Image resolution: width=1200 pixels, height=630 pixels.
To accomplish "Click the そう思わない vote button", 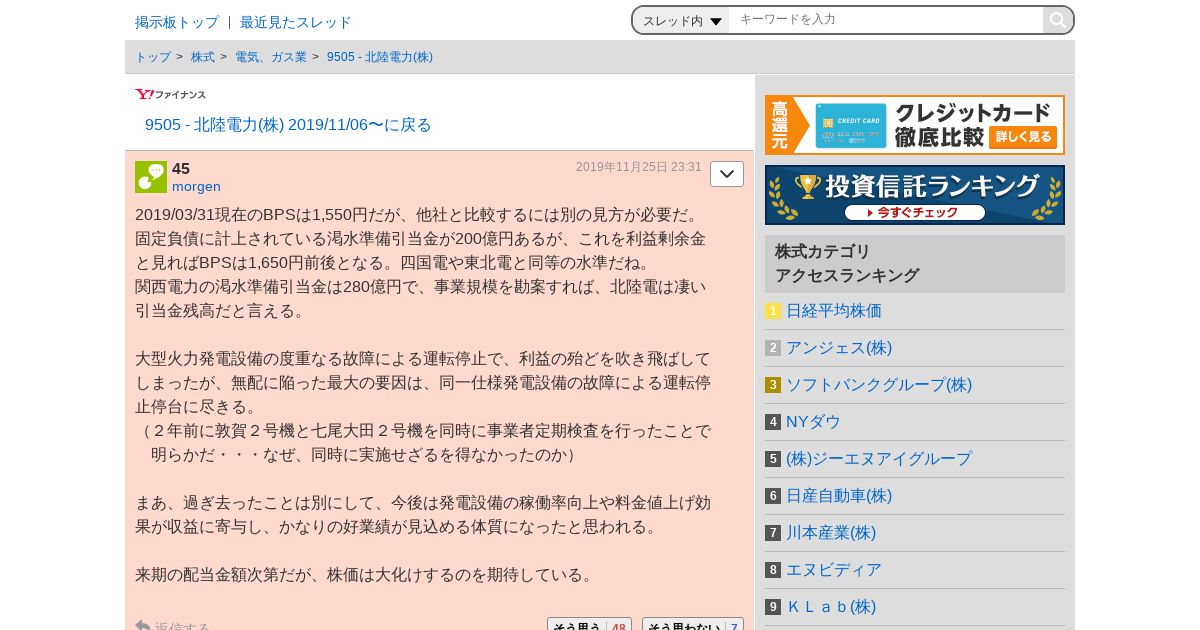I will (693, 626).
